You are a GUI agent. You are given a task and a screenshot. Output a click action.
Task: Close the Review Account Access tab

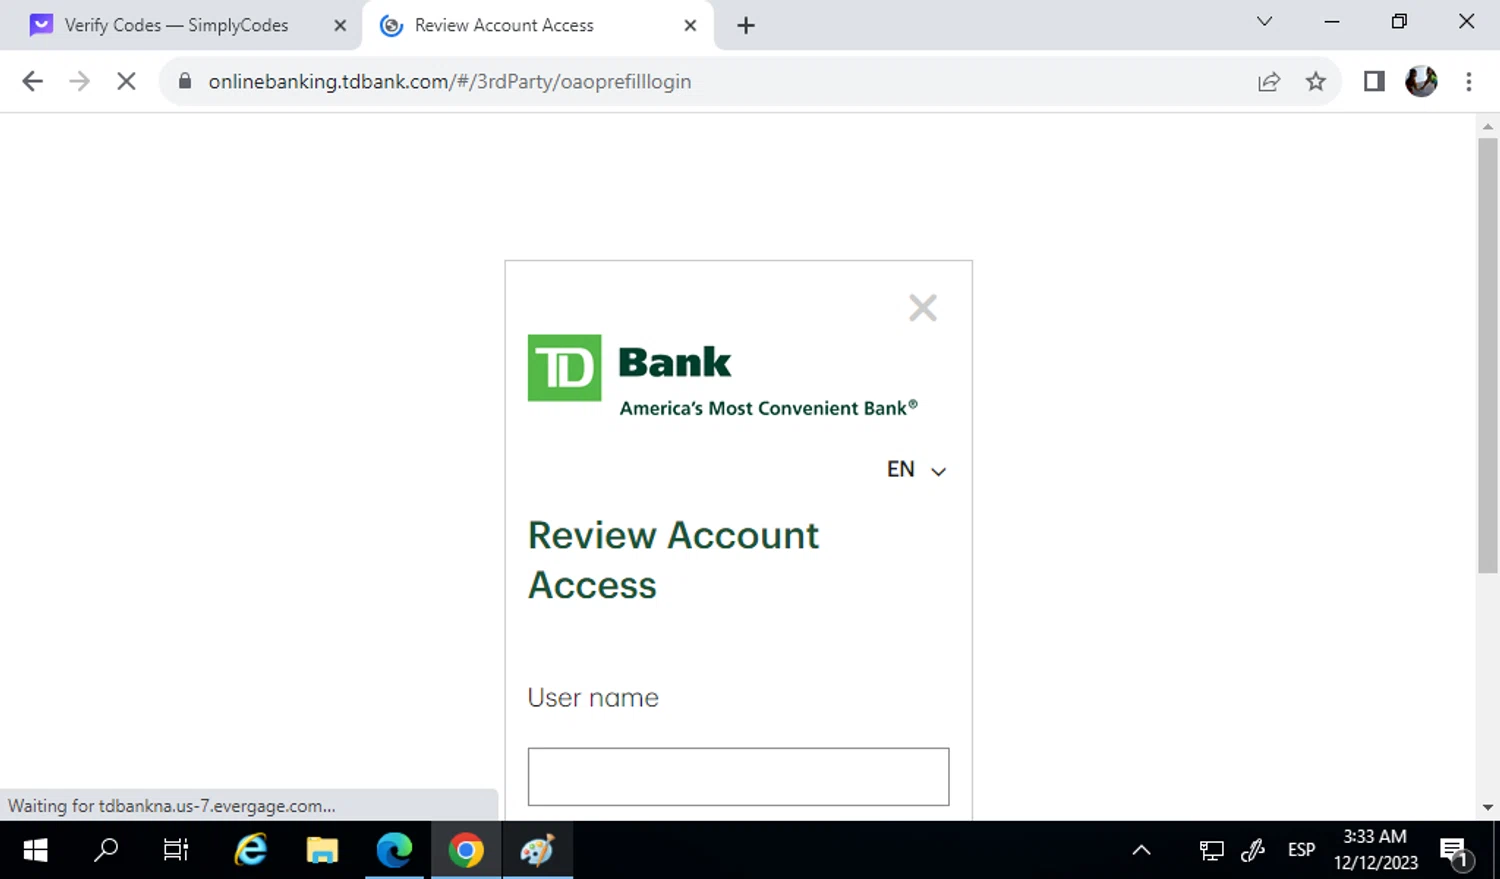(x=690, y=26)
